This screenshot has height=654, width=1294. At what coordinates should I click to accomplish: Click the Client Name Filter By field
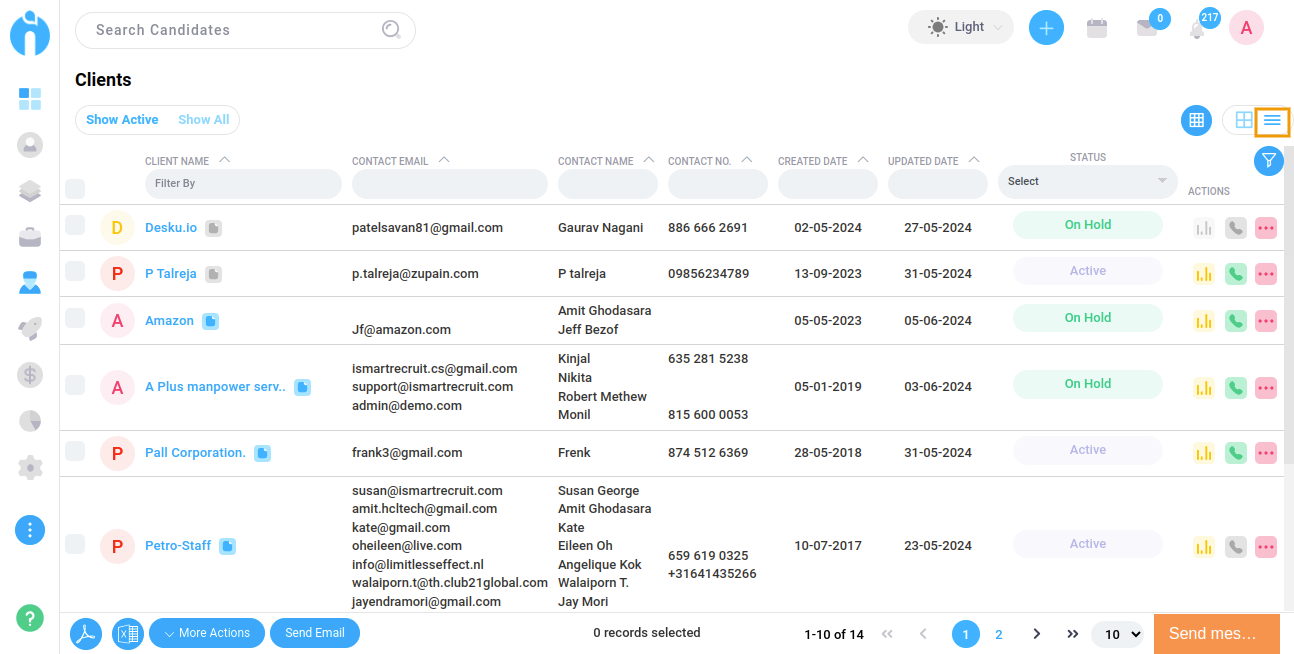point(243,184)
